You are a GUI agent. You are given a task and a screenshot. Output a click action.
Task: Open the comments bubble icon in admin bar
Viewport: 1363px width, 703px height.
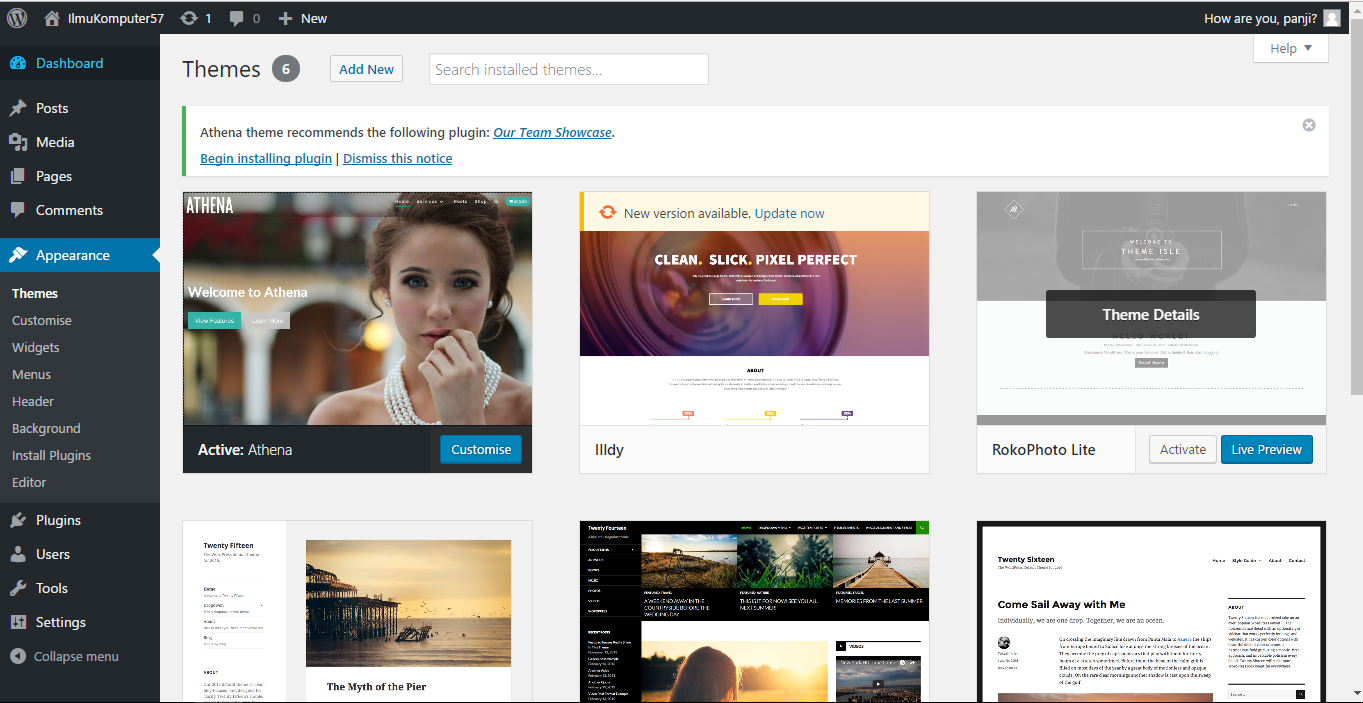click(x=236, y=18)
